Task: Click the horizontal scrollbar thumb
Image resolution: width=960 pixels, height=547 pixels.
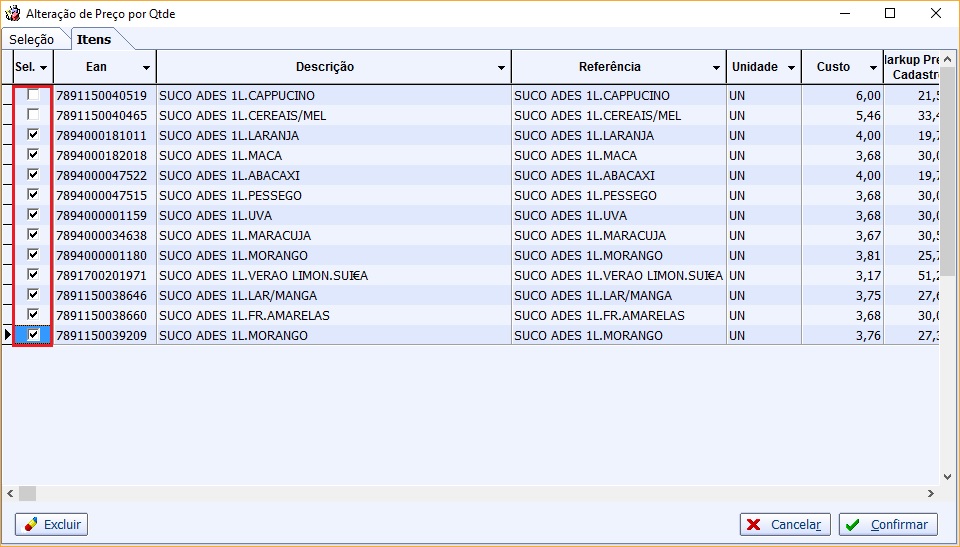Action: pyautogui.click(x=28, y=493)
